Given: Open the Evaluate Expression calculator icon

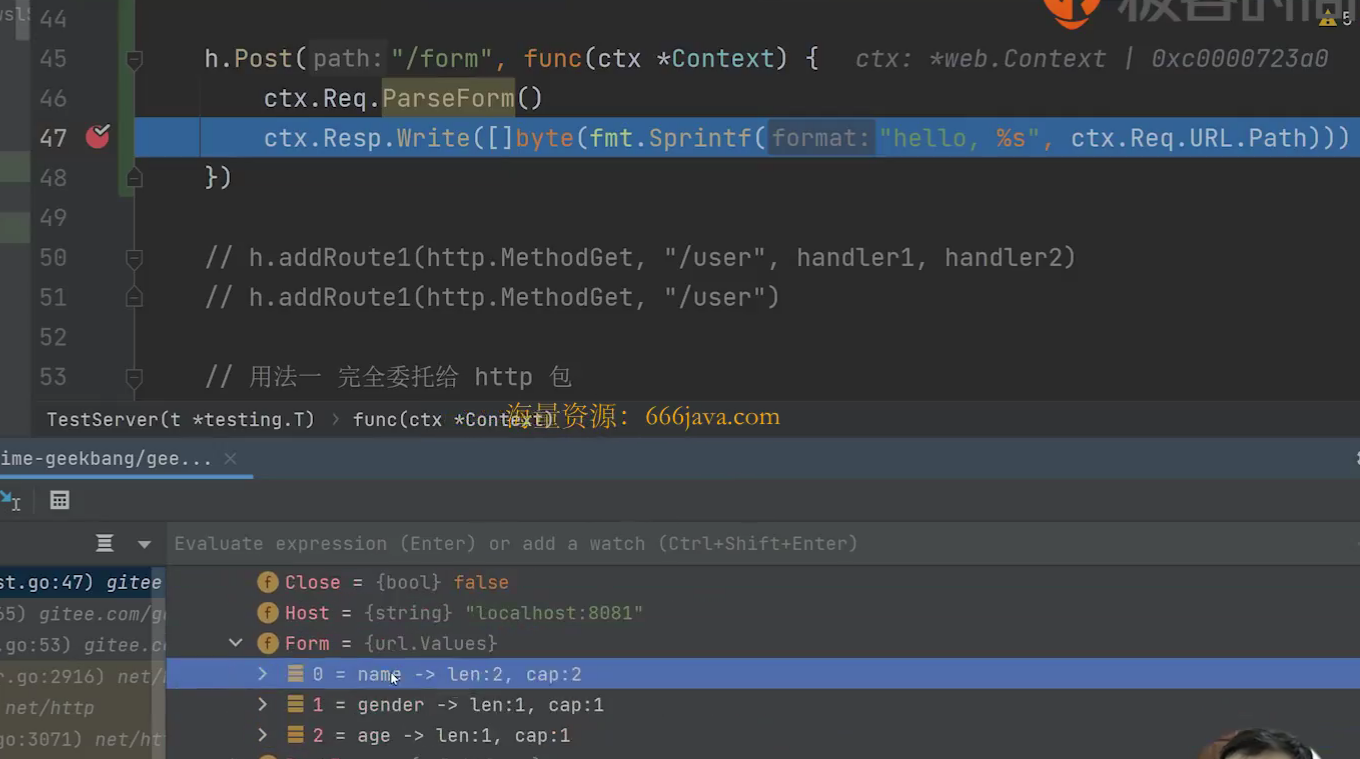Looking at the screenshot, I should (60, 500).
